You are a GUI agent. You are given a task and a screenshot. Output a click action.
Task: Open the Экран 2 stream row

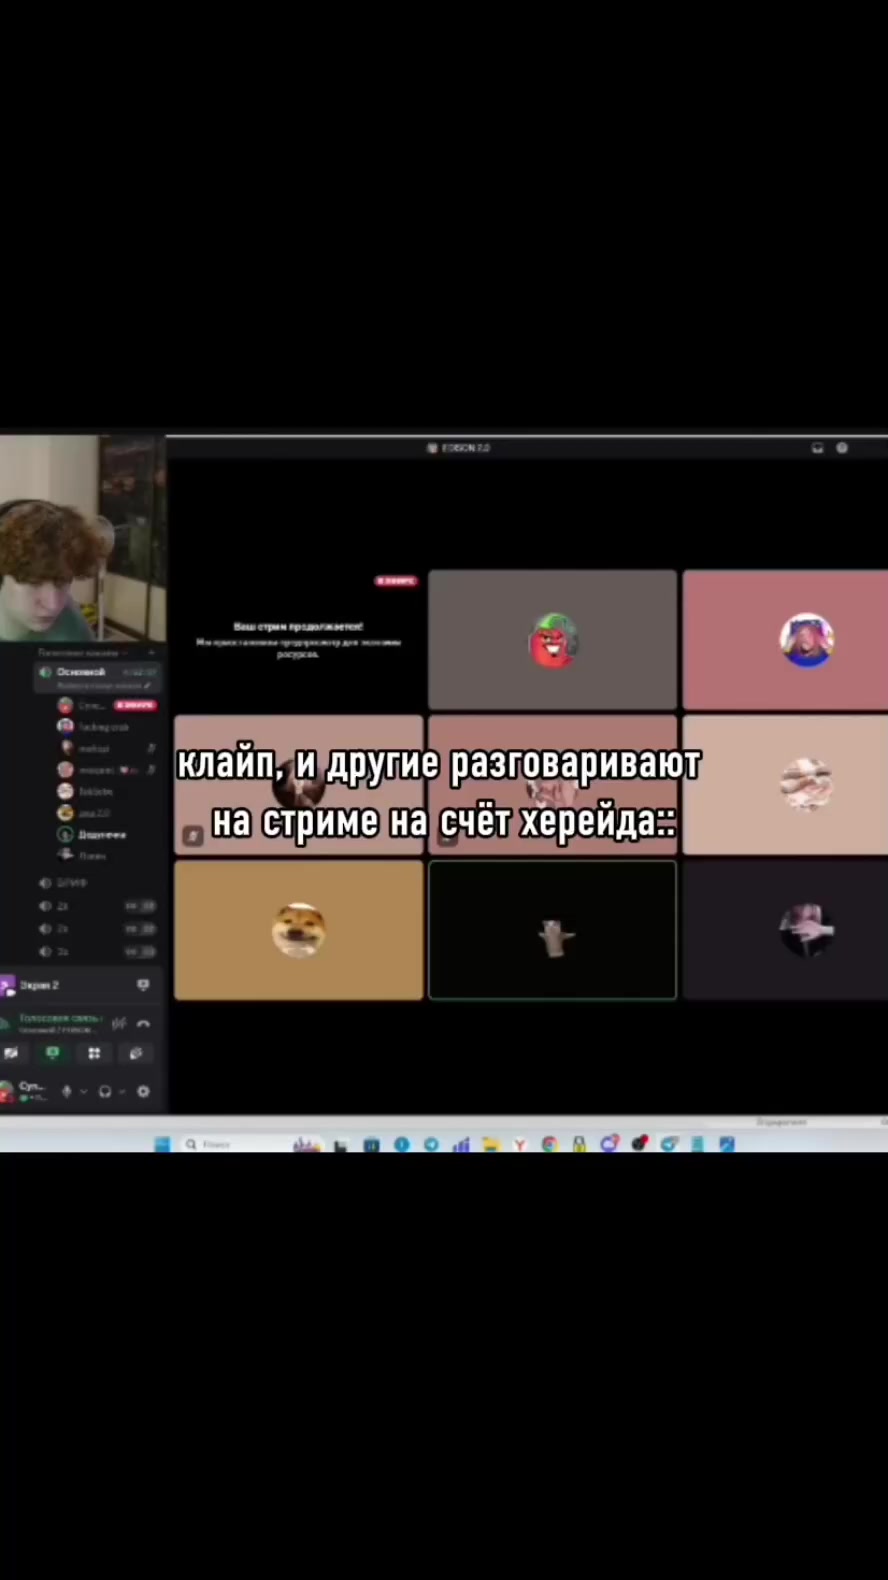(x=78, y=985)
